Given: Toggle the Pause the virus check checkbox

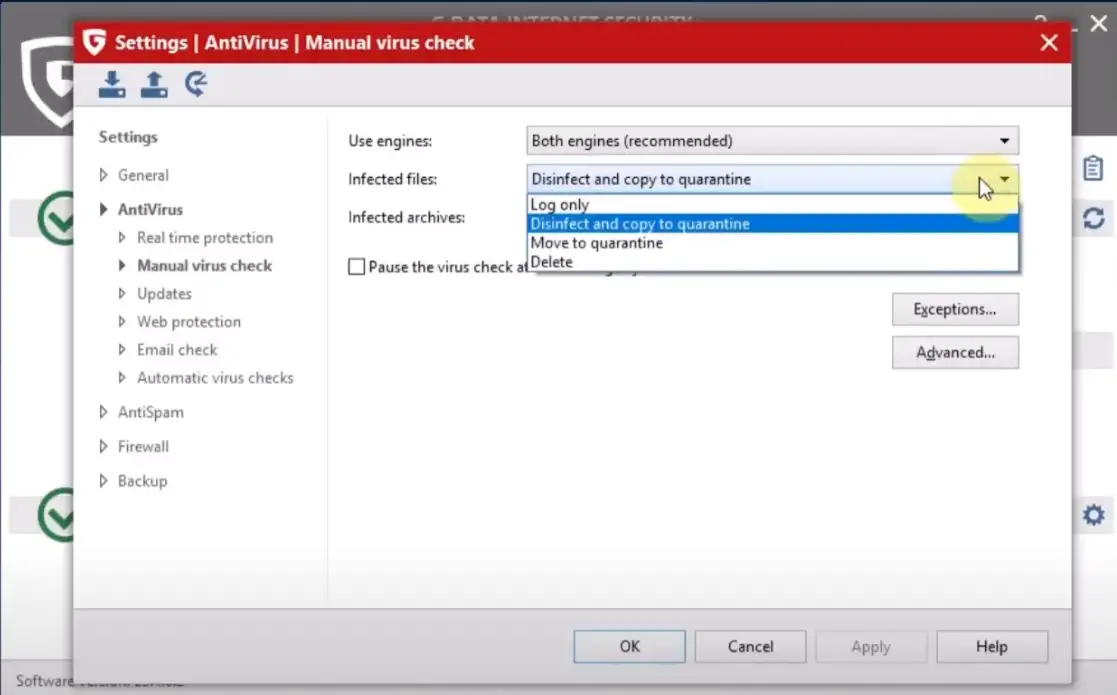Looking at the screenshot, I should pos(356,267).
